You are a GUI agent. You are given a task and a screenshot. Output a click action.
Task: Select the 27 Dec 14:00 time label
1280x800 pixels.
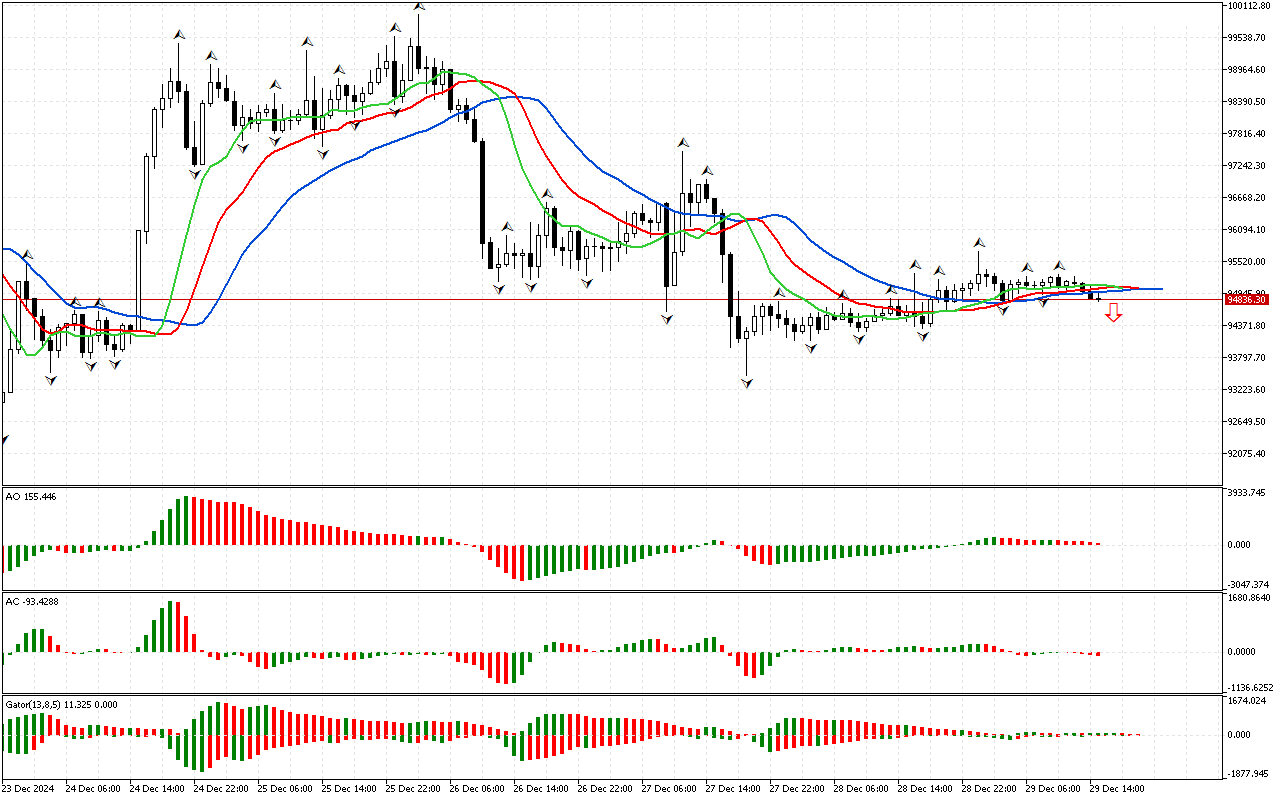733,789
